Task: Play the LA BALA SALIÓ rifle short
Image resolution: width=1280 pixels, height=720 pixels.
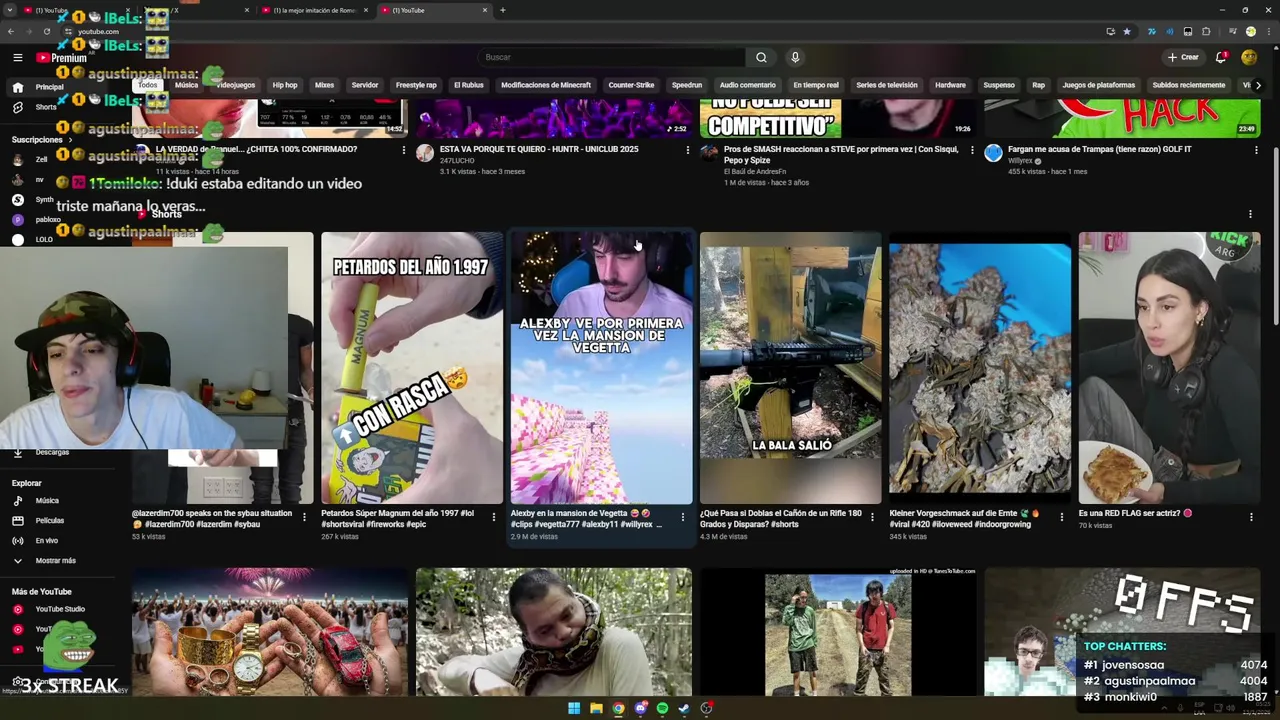Action: (x=790, y=368)
